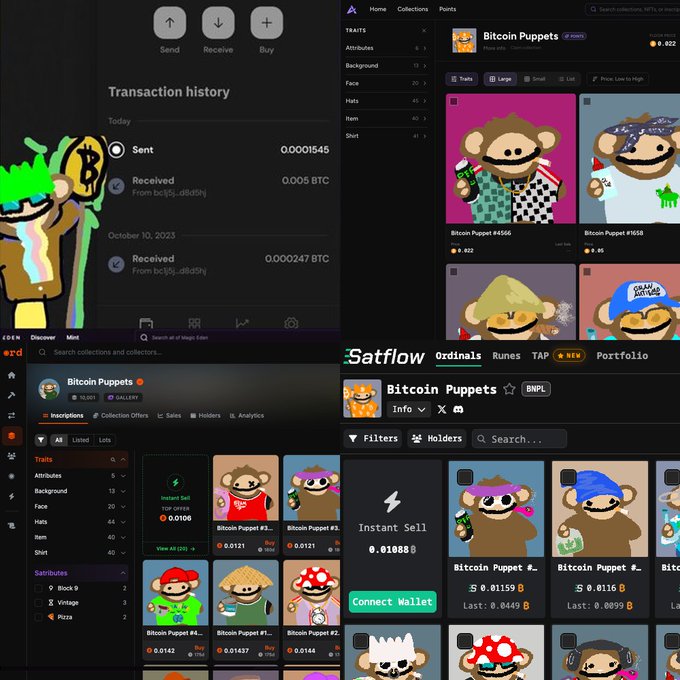Click the swap arrows icon in Ord sidebar
Image resolution: width=680 pixels, height=680 pixels.
[x=12, y=415]
